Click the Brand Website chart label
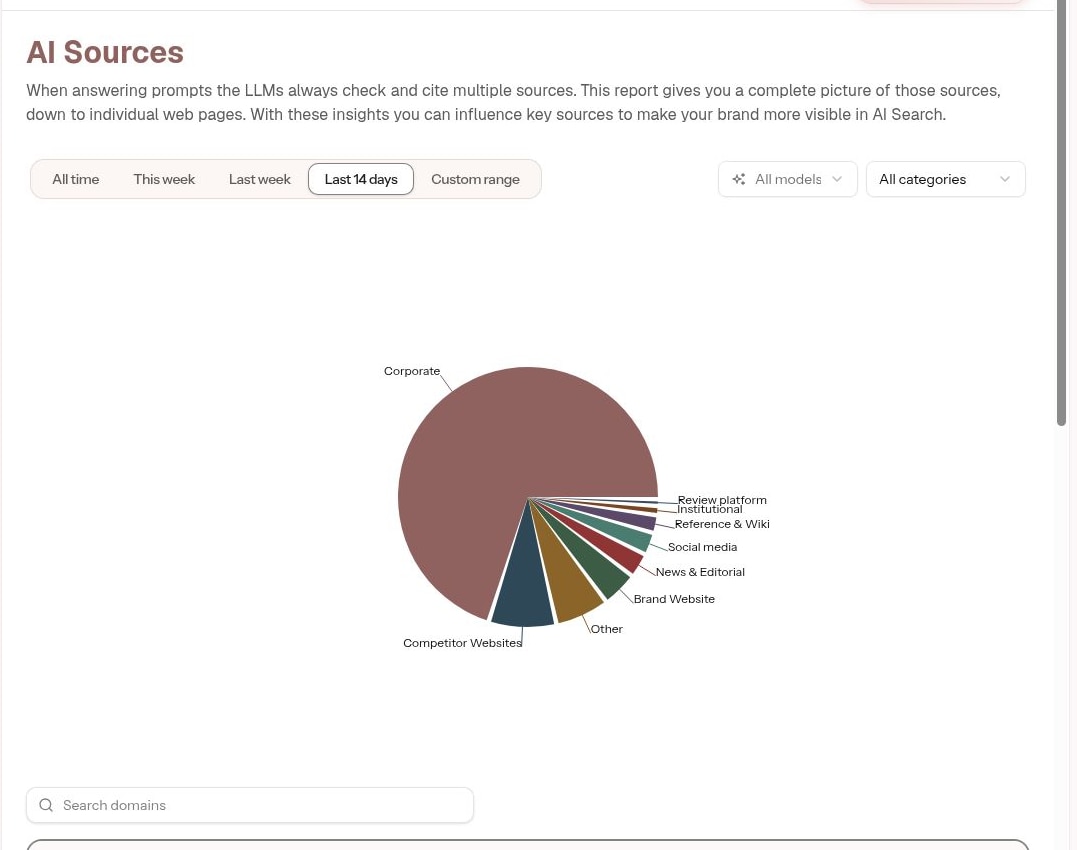The image size is (1077, 850). pyautogui.click(x=674, y=599)
